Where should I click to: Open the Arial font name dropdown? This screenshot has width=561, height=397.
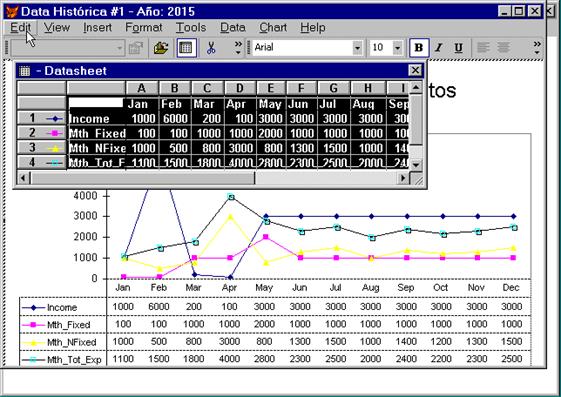tap(357, 48)
